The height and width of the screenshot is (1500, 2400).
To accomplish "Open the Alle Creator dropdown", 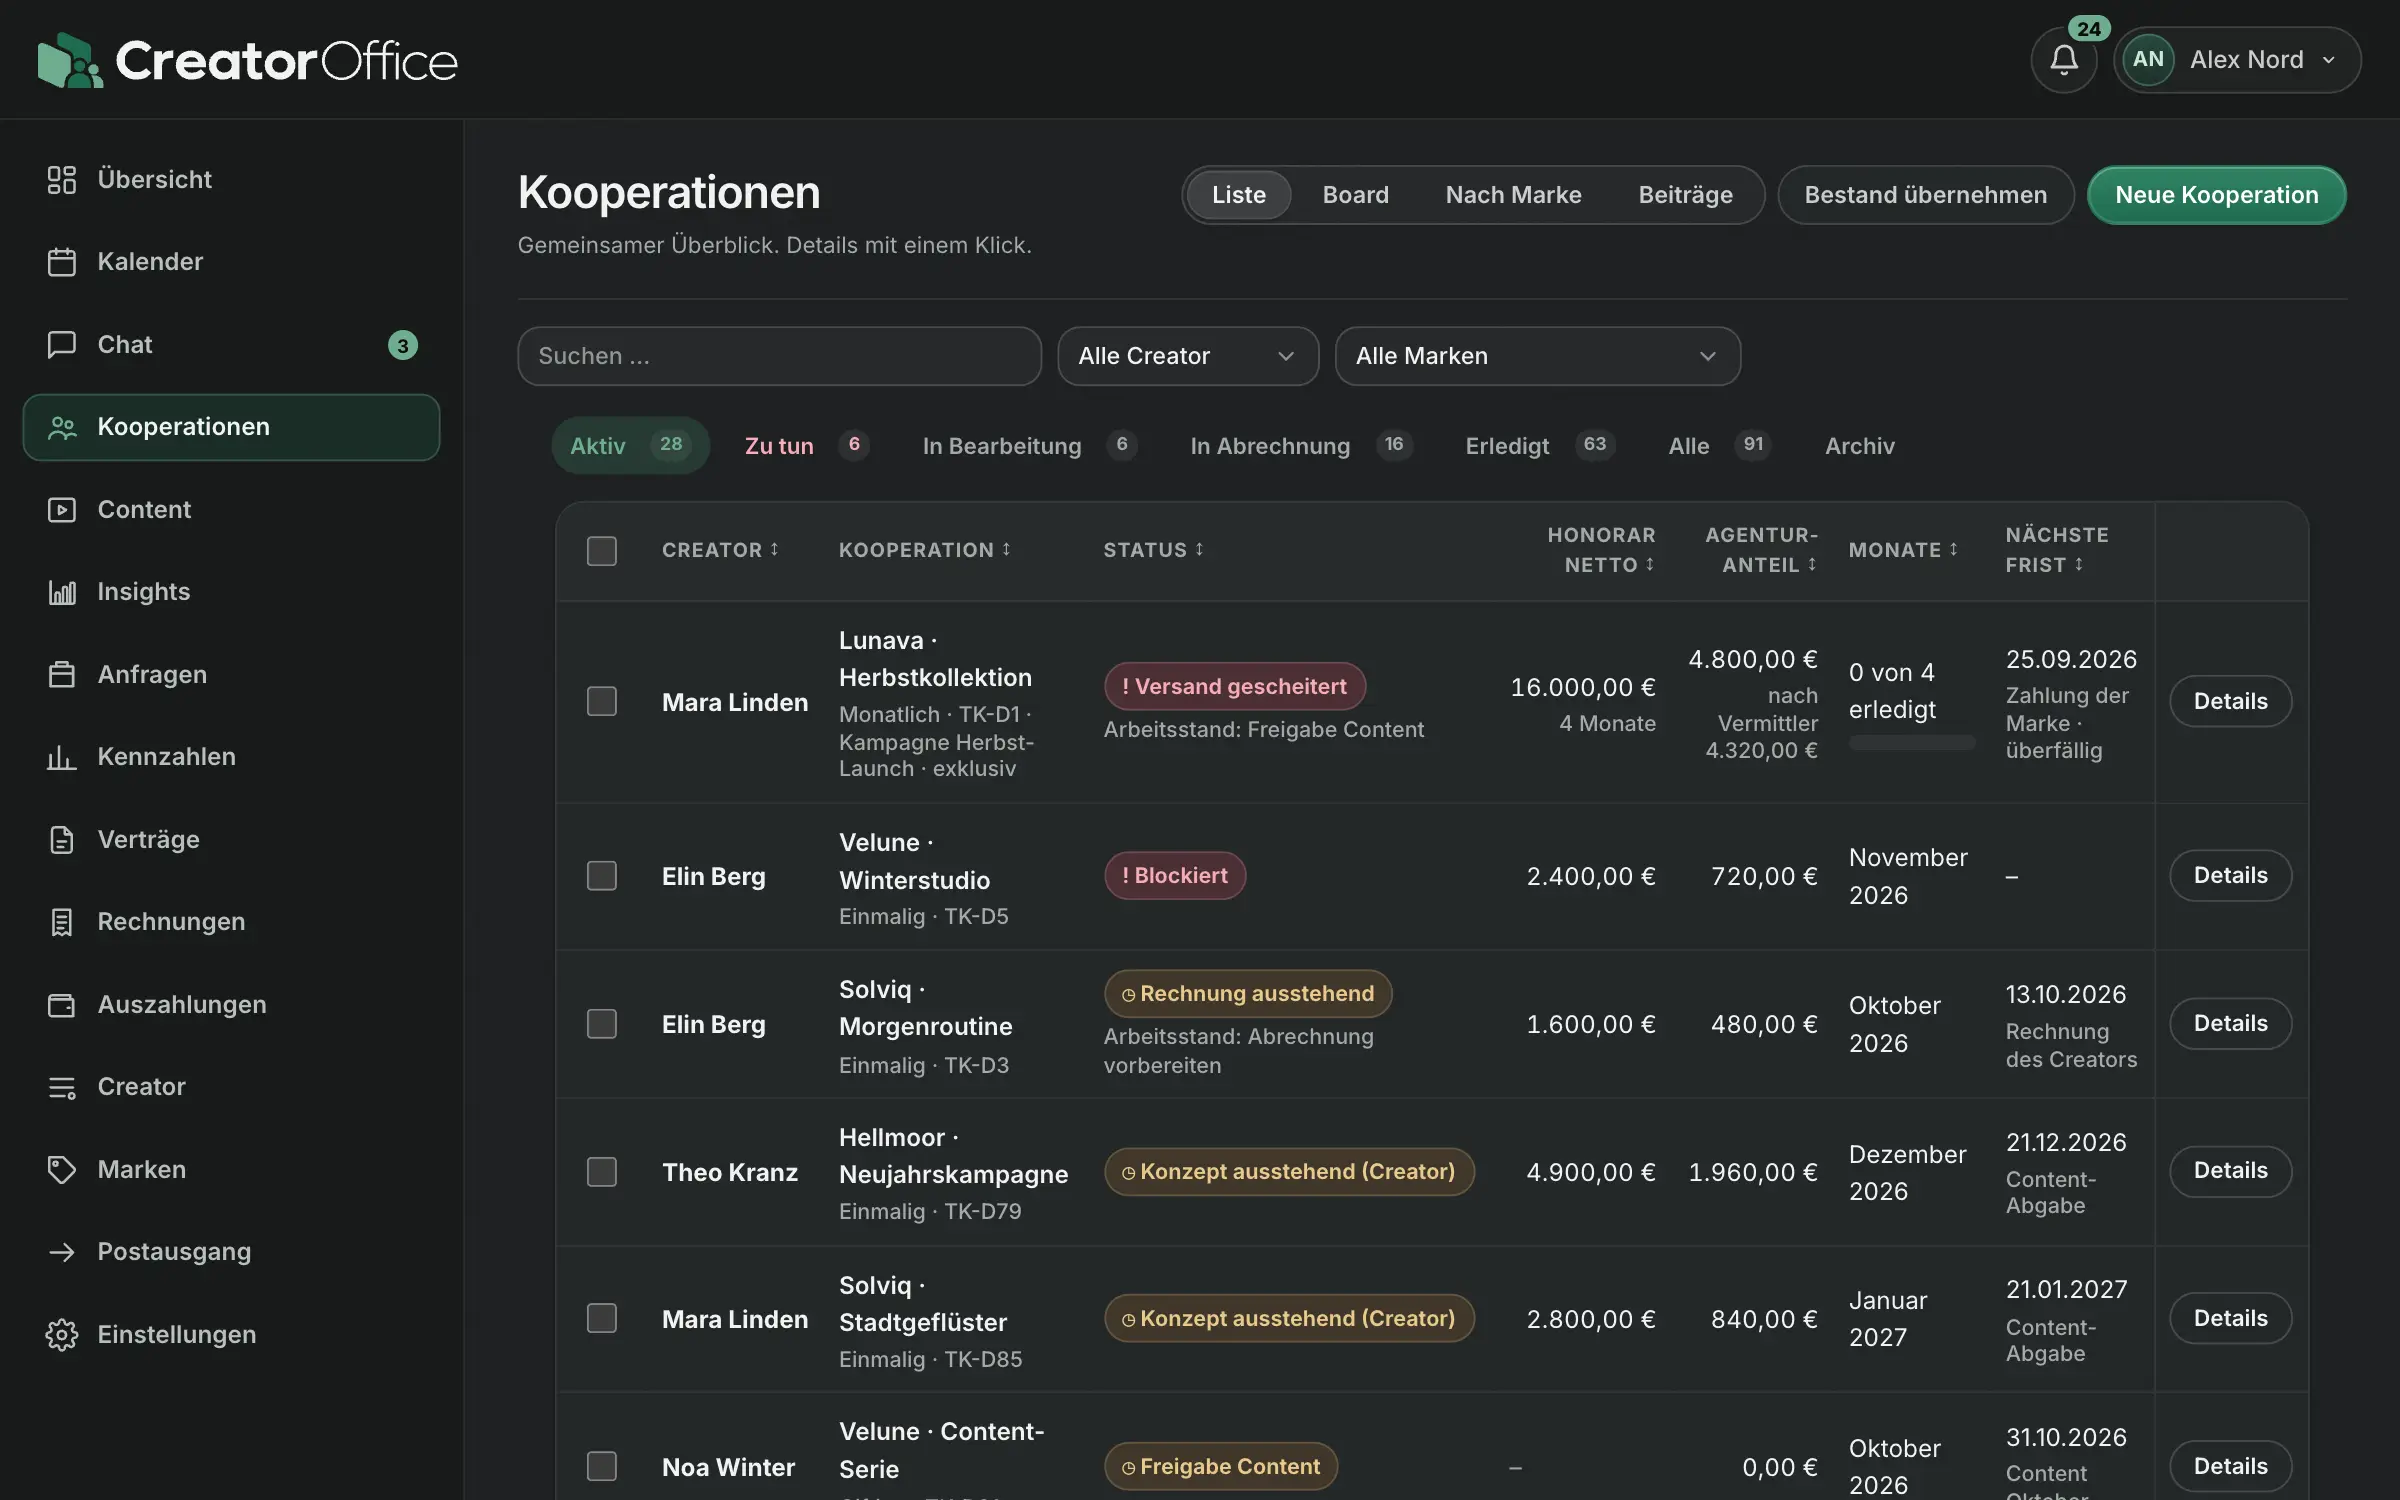I will point(1188,356).
